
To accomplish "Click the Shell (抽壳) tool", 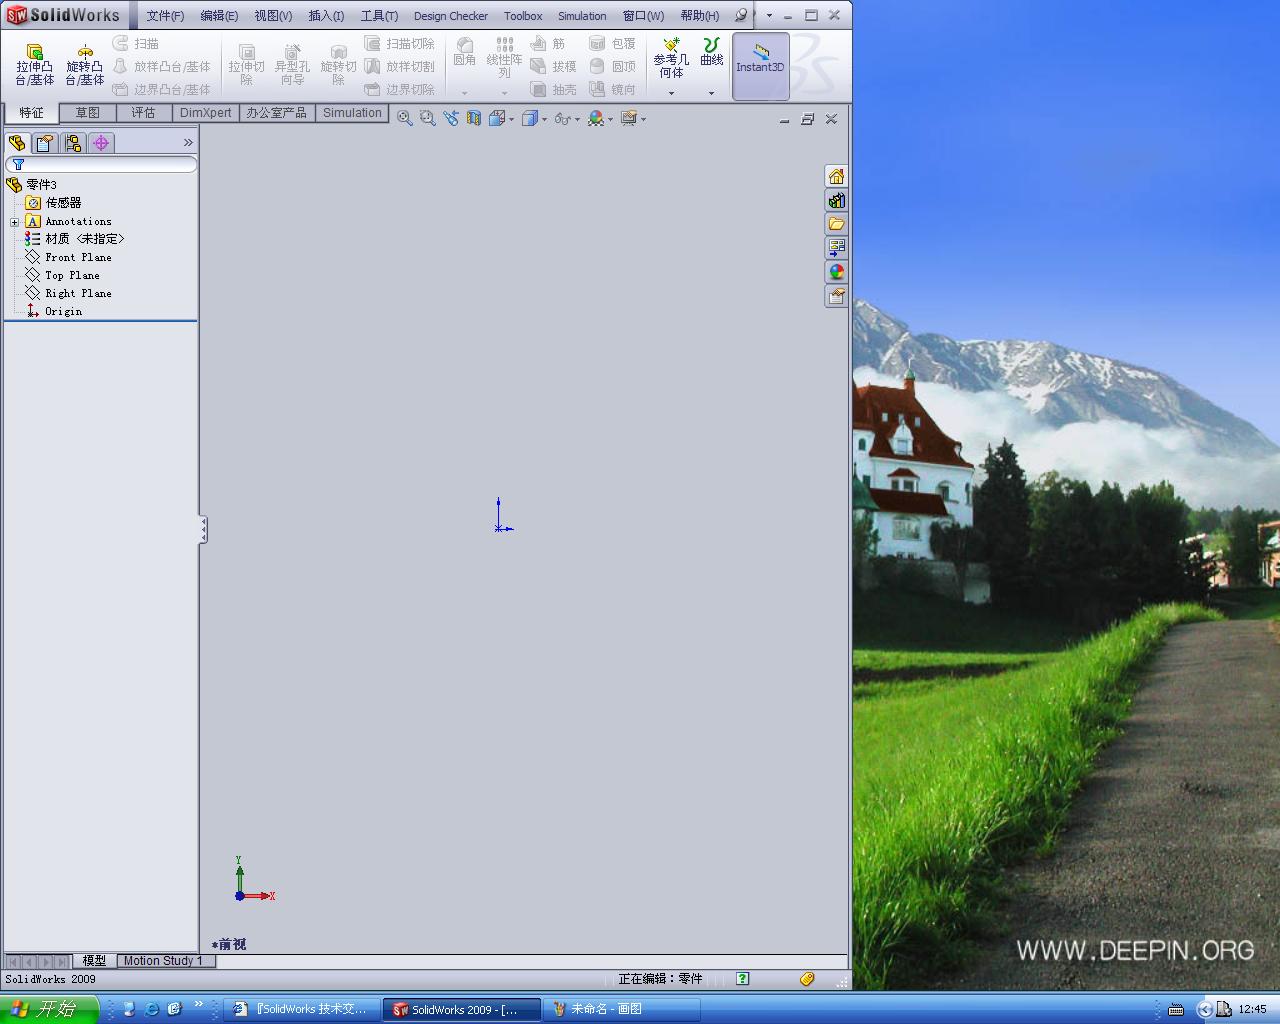I will coord(553,89).
